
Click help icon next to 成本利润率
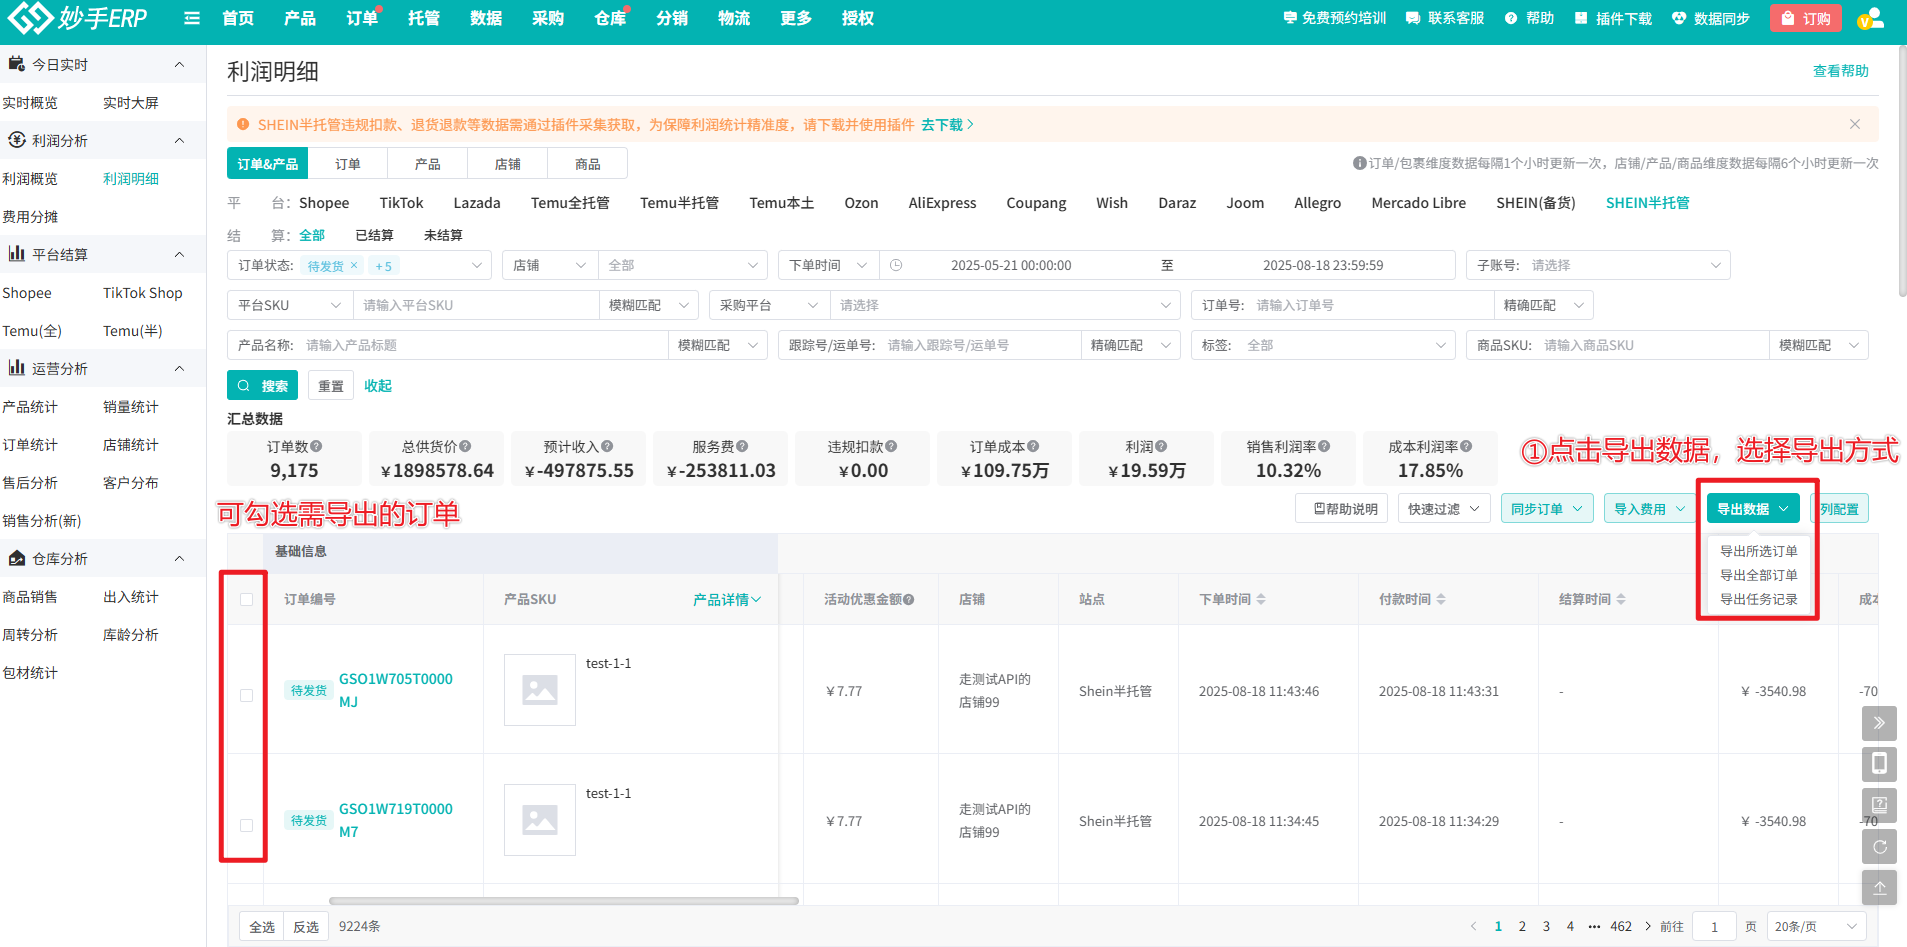pyautogui.click(x=1466, y=447)
